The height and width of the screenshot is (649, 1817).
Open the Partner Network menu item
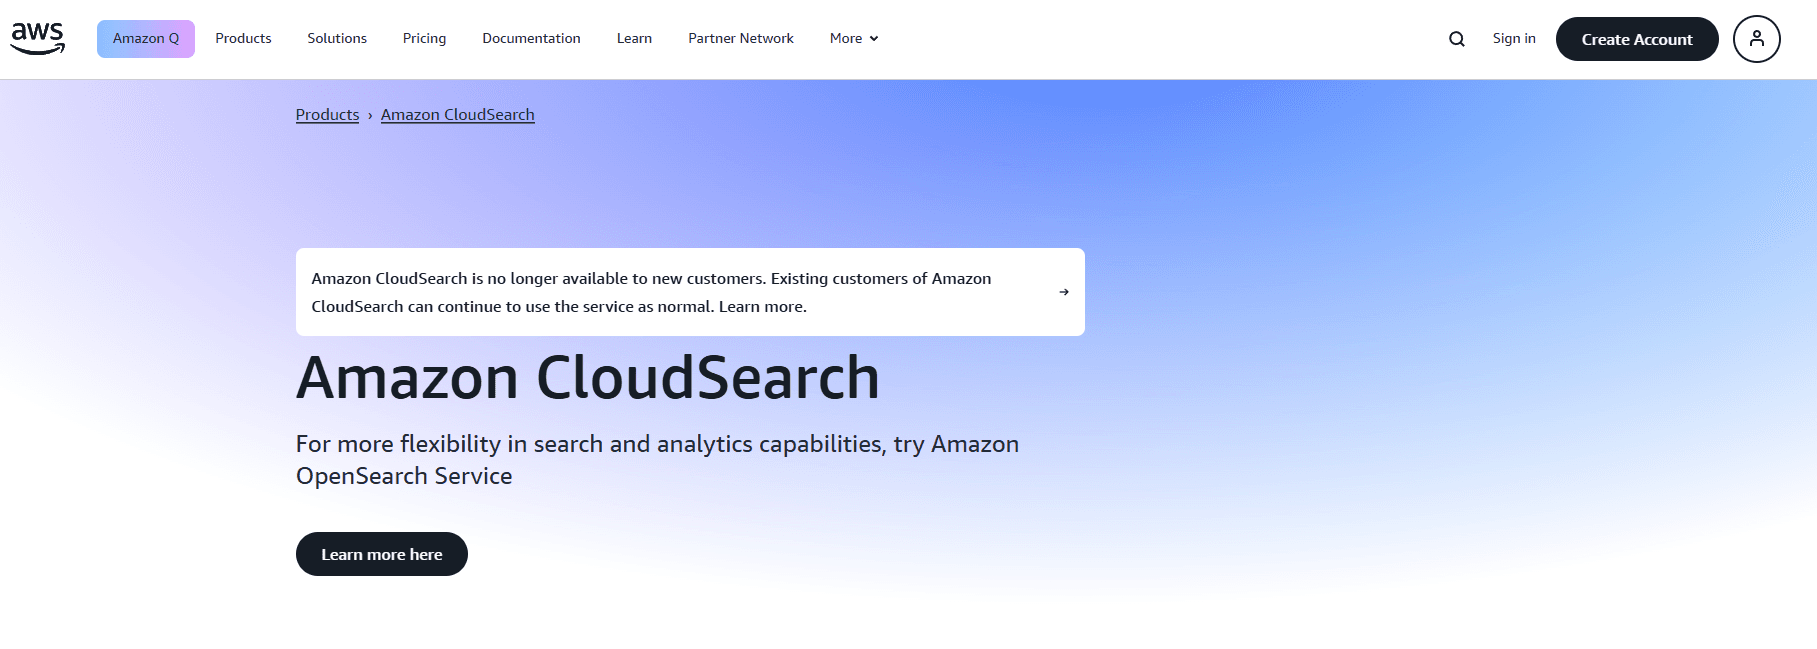tap(741, 39)
